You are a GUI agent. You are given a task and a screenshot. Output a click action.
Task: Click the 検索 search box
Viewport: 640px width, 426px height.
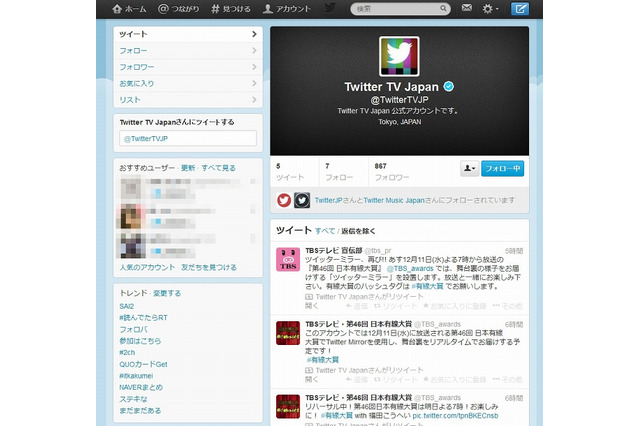point(395,9)
